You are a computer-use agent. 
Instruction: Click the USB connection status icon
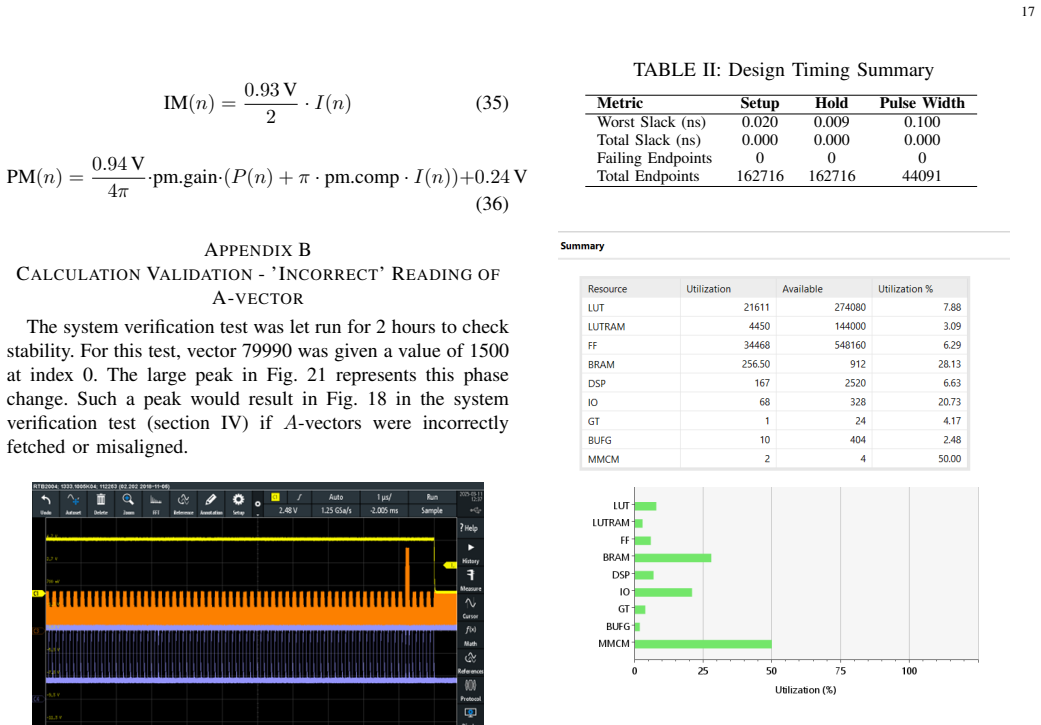coord(474,510)
